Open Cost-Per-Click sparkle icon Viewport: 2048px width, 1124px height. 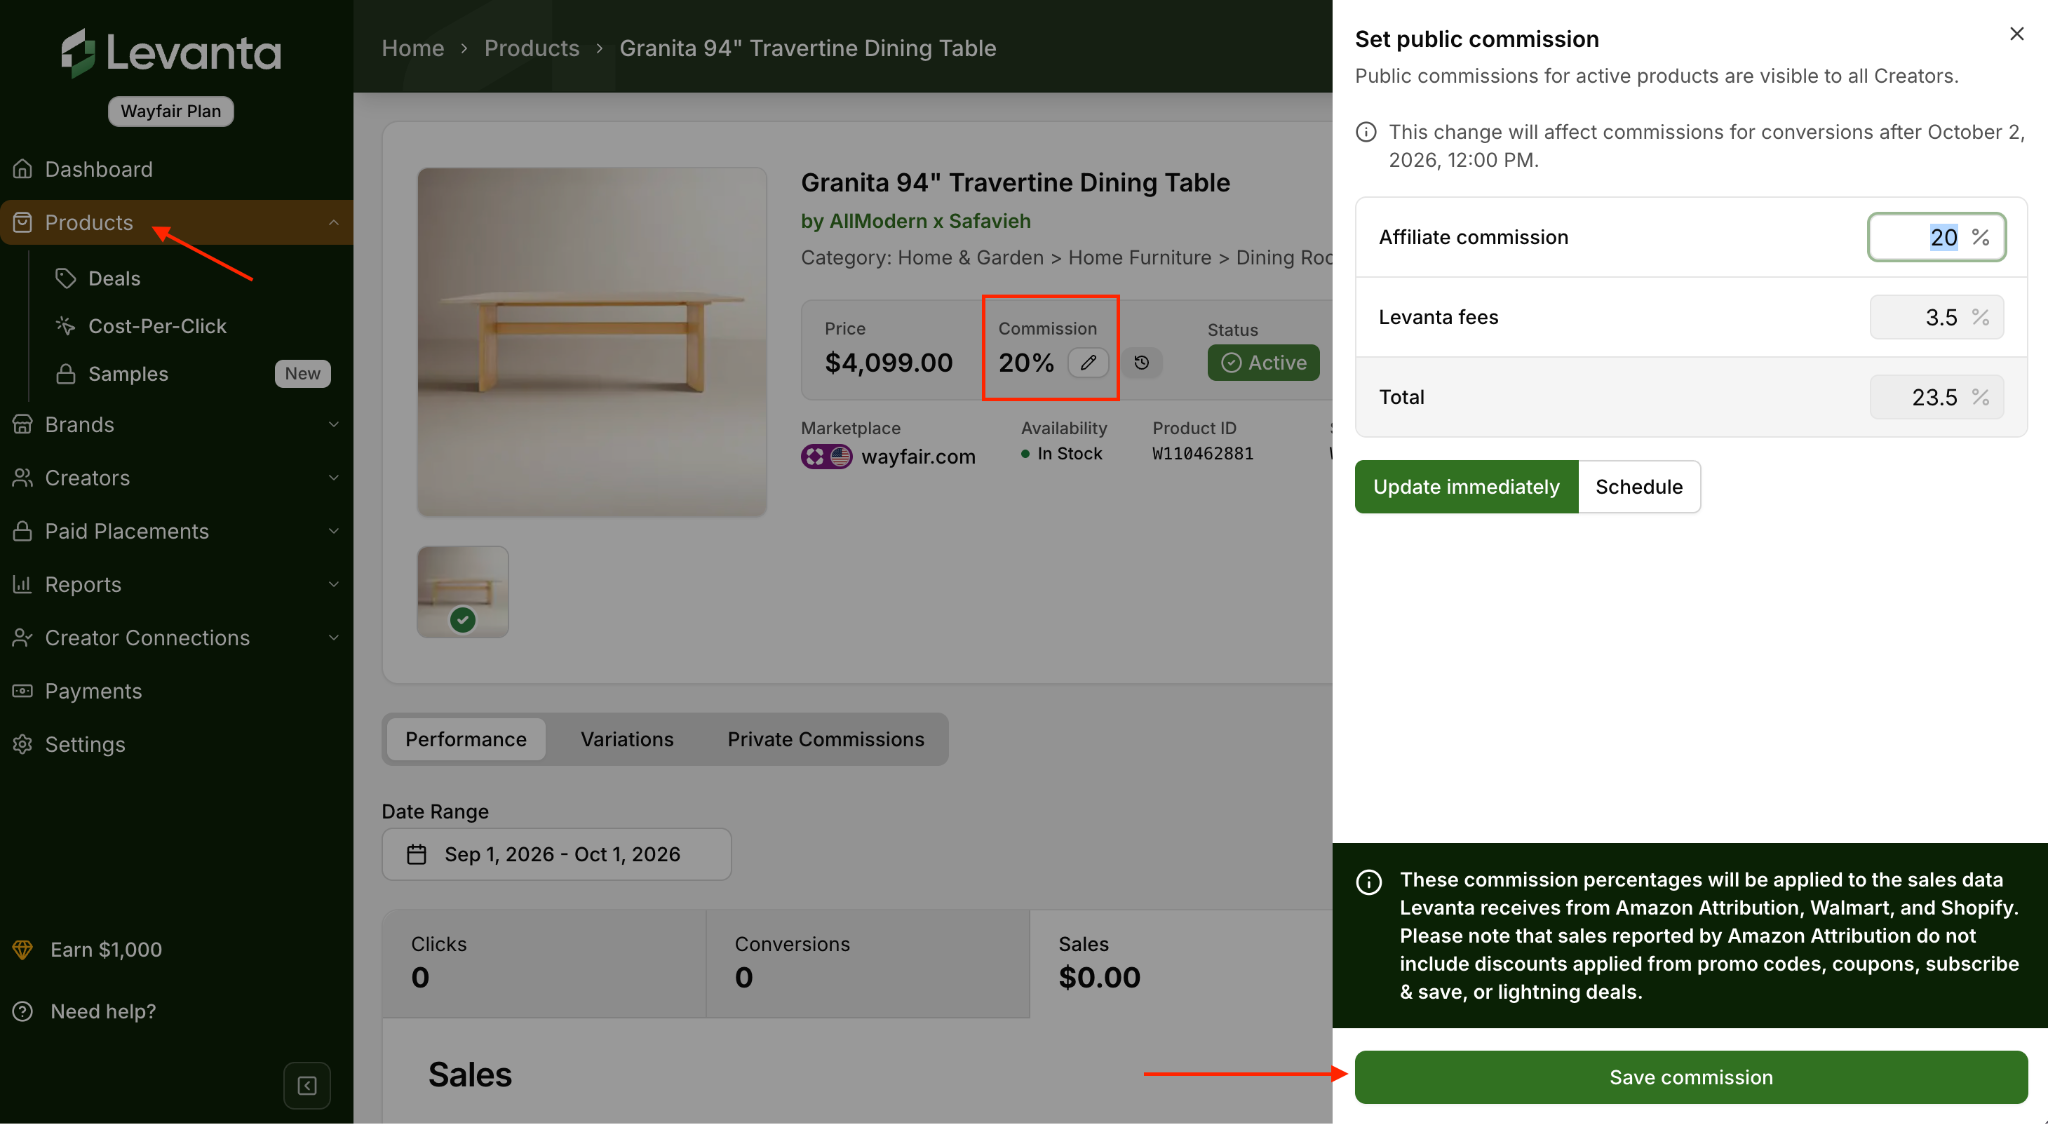coord(66,326)
